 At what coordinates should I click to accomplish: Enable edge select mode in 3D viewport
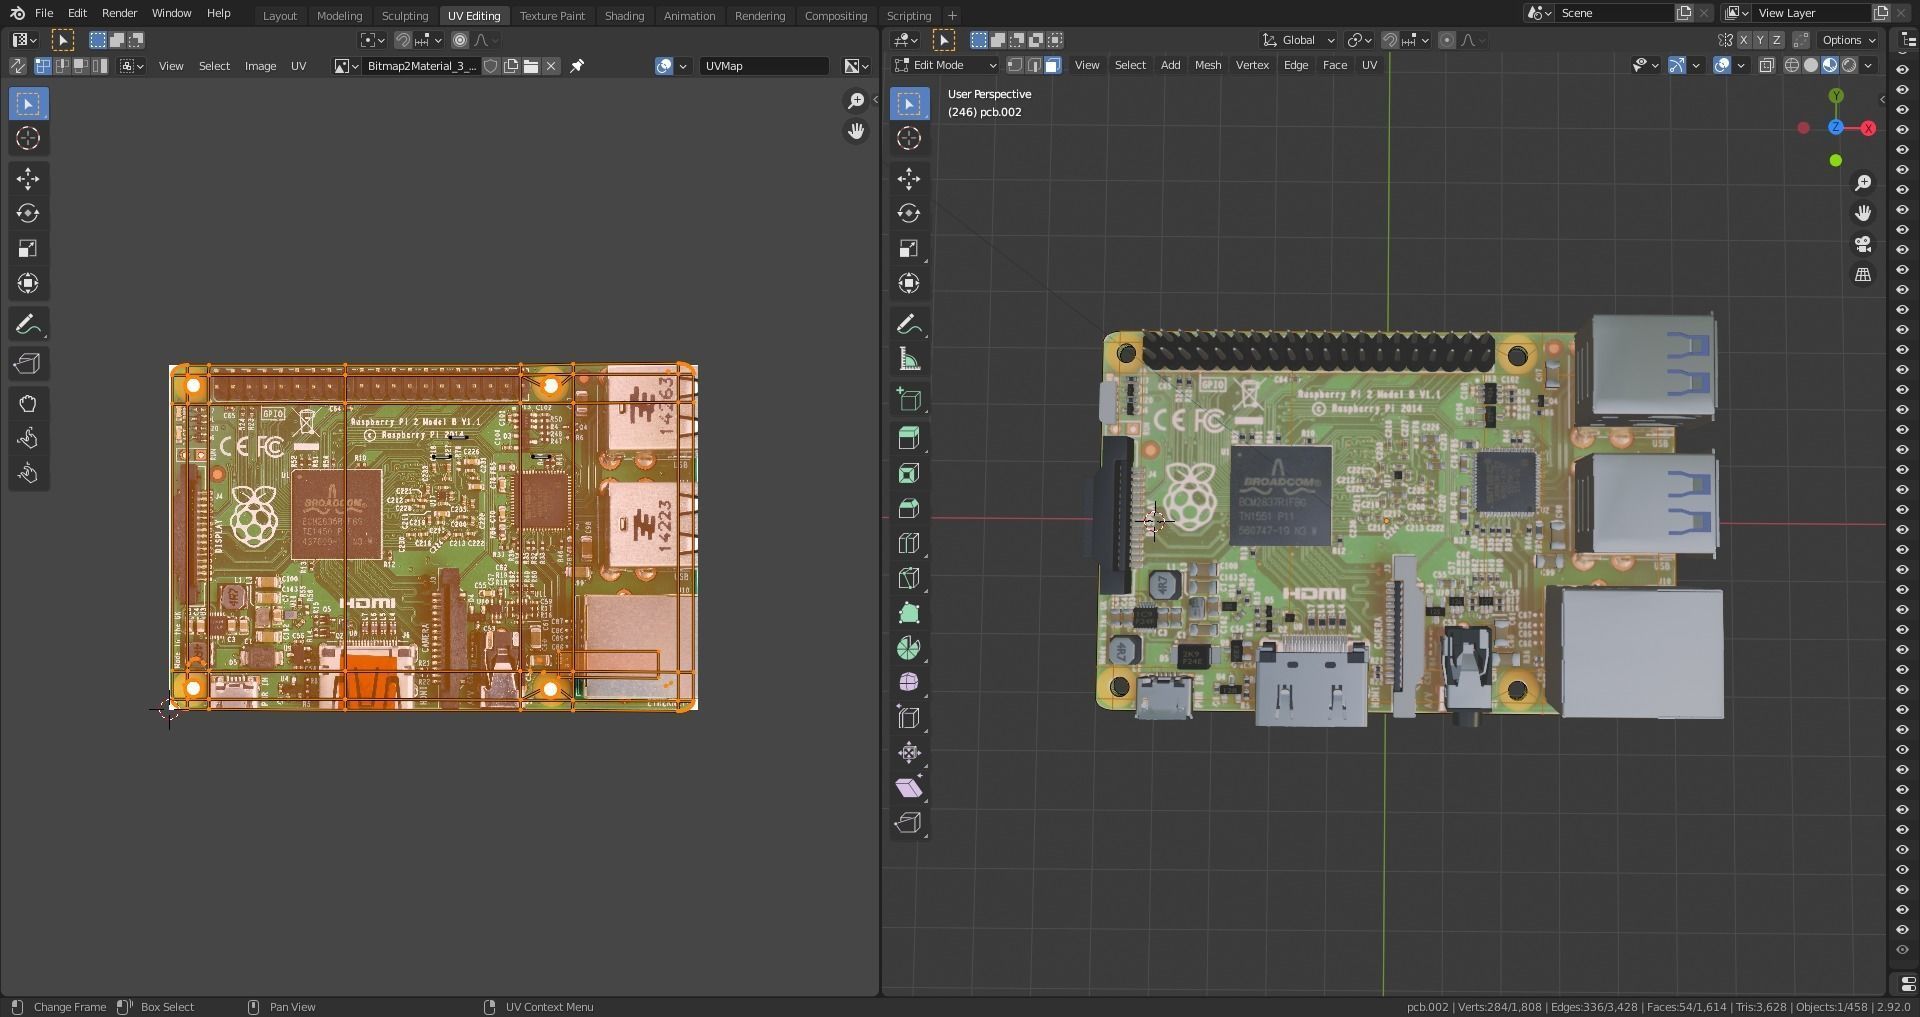[1034, 65]
